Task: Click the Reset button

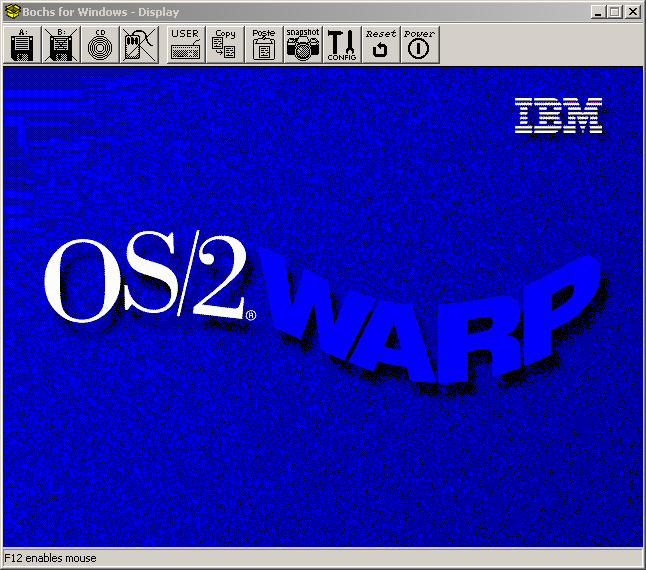Action: (381, 45)
